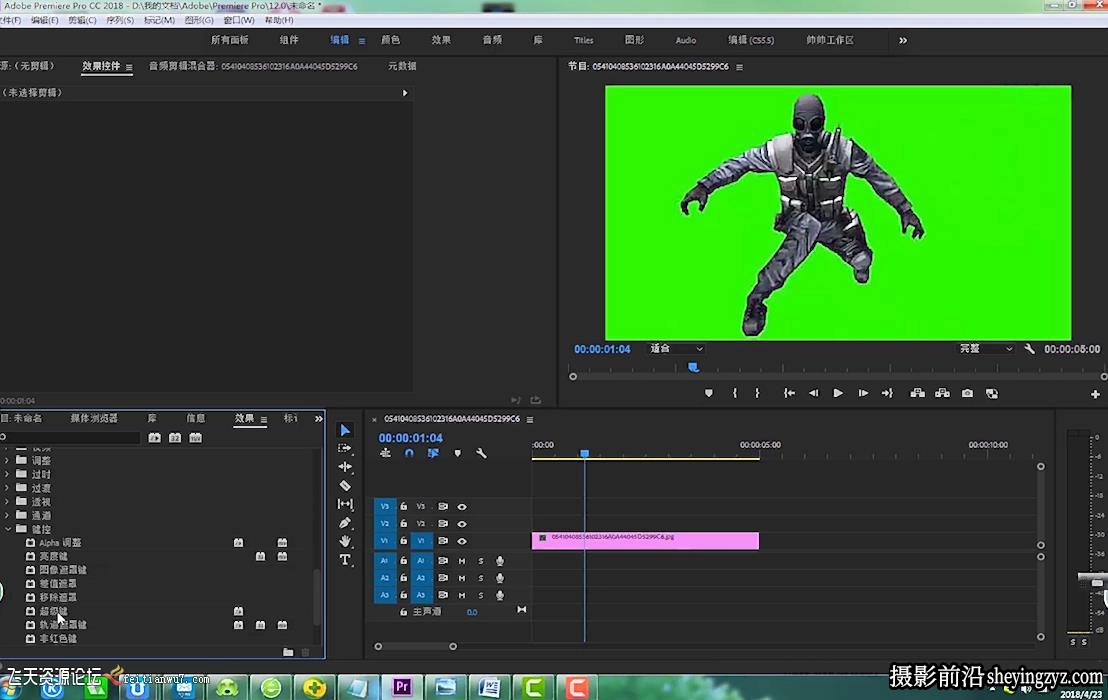1108x700 pixels.
Task: Toggle linked selection in timeline
Action: pyautogui.click(x=433, y=453)
